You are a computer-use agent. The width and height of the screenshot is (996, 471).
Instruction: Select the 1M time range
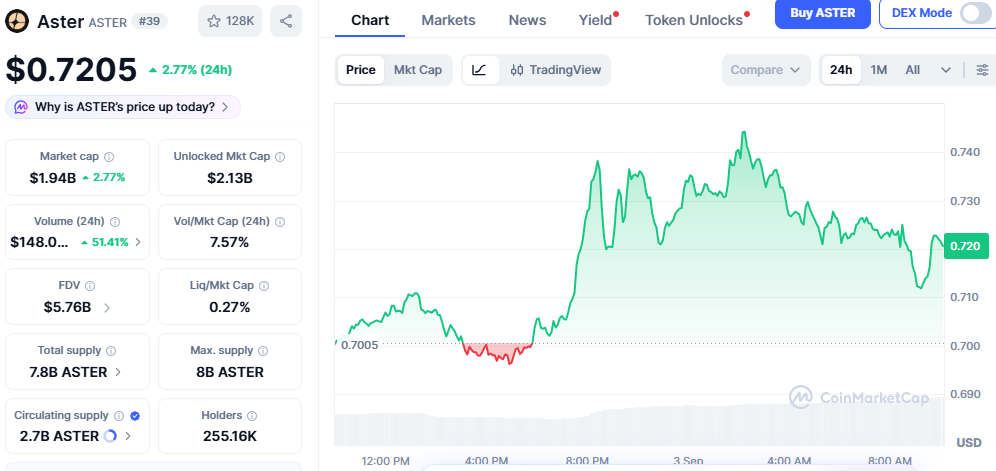[x=878, y=70]
